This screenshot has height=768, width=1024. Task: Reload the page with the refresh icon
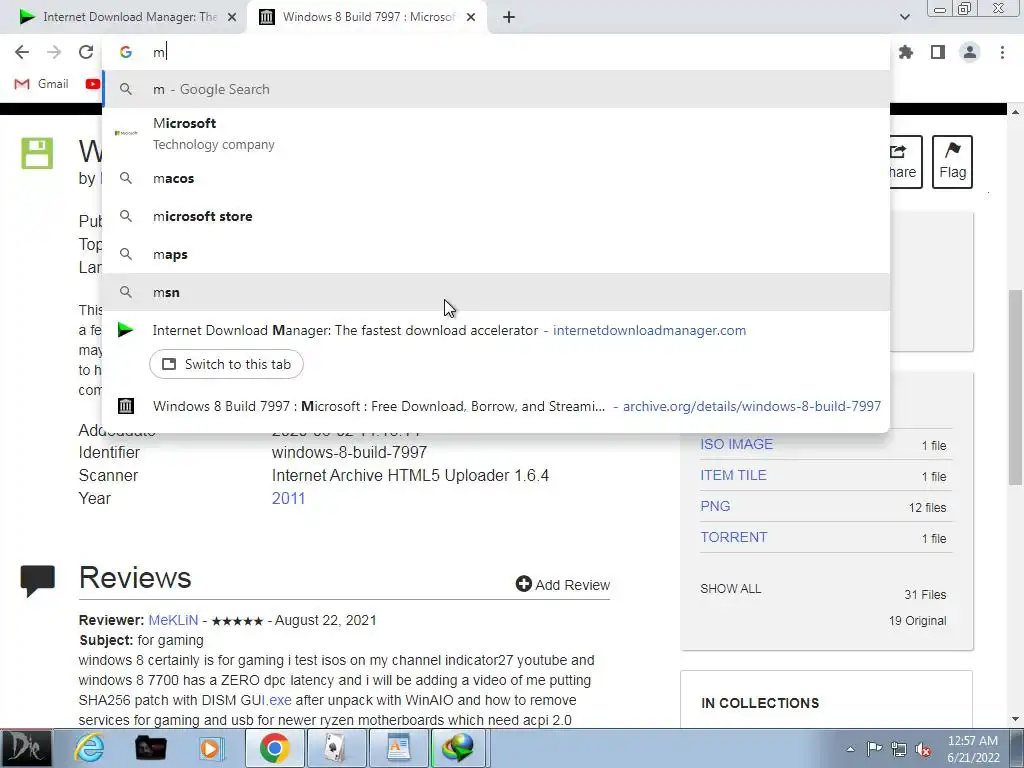point(86,52)
